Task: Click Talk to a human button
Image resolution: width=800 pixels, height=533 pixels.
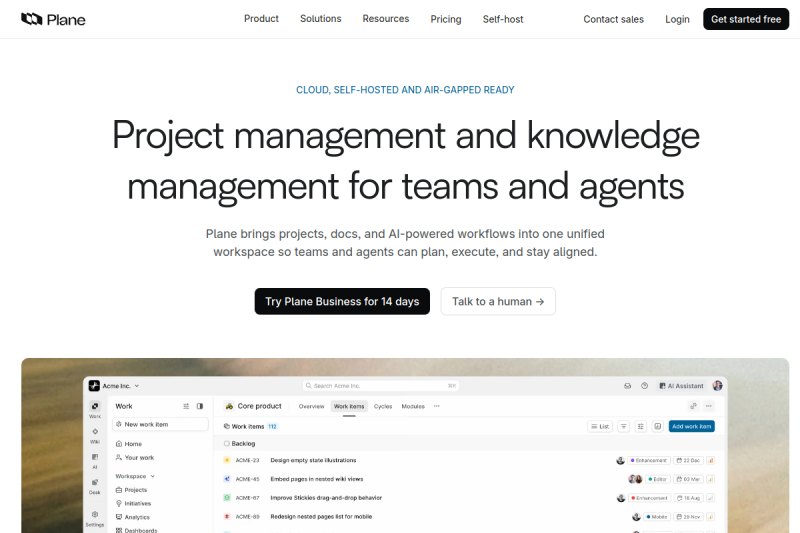Action: coord(498,301)
